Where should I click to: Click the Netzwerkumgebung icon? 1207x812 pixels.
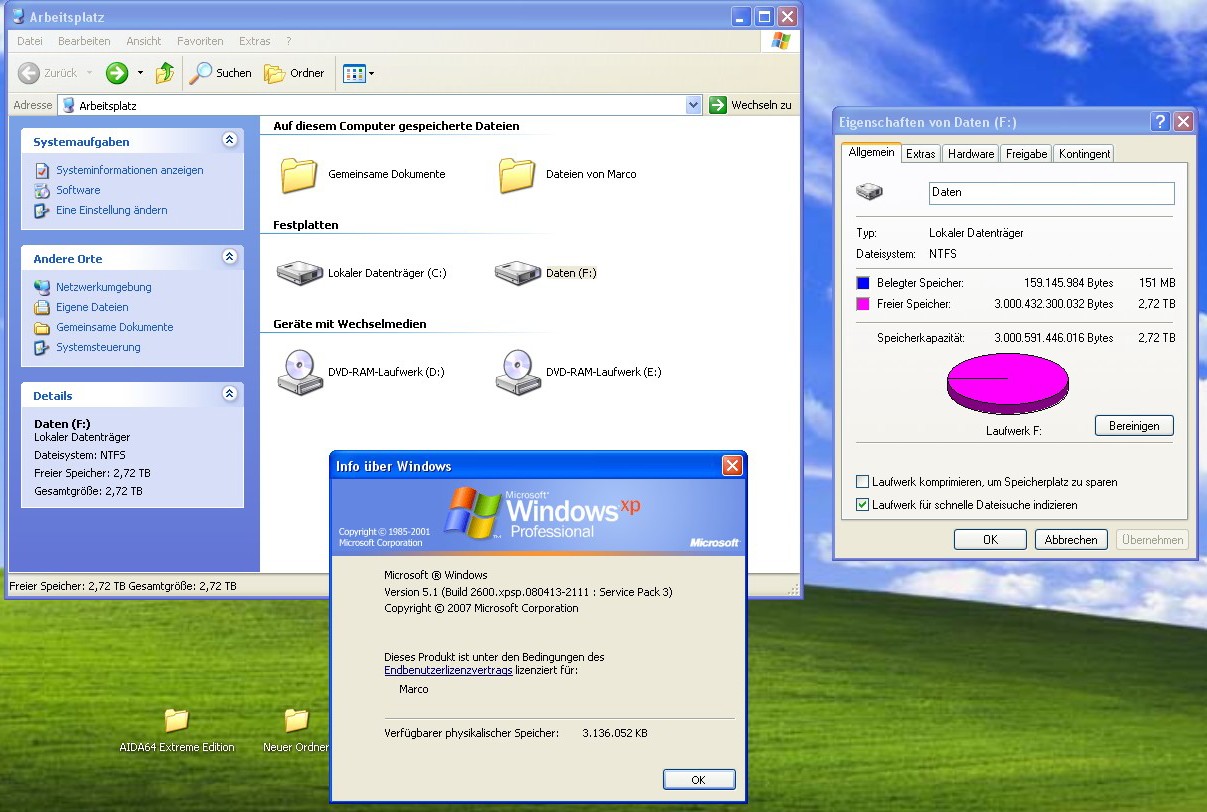42,287
